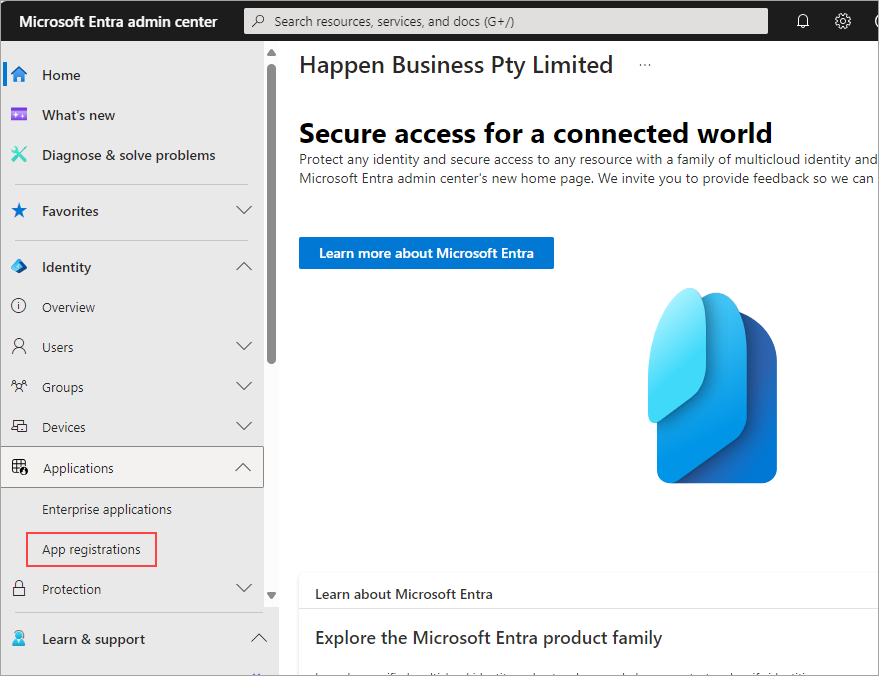Expand the Users submenu chevron
The width and height of the screenshot is (879, 676).
pyautogui.click(x=243, y=347)
